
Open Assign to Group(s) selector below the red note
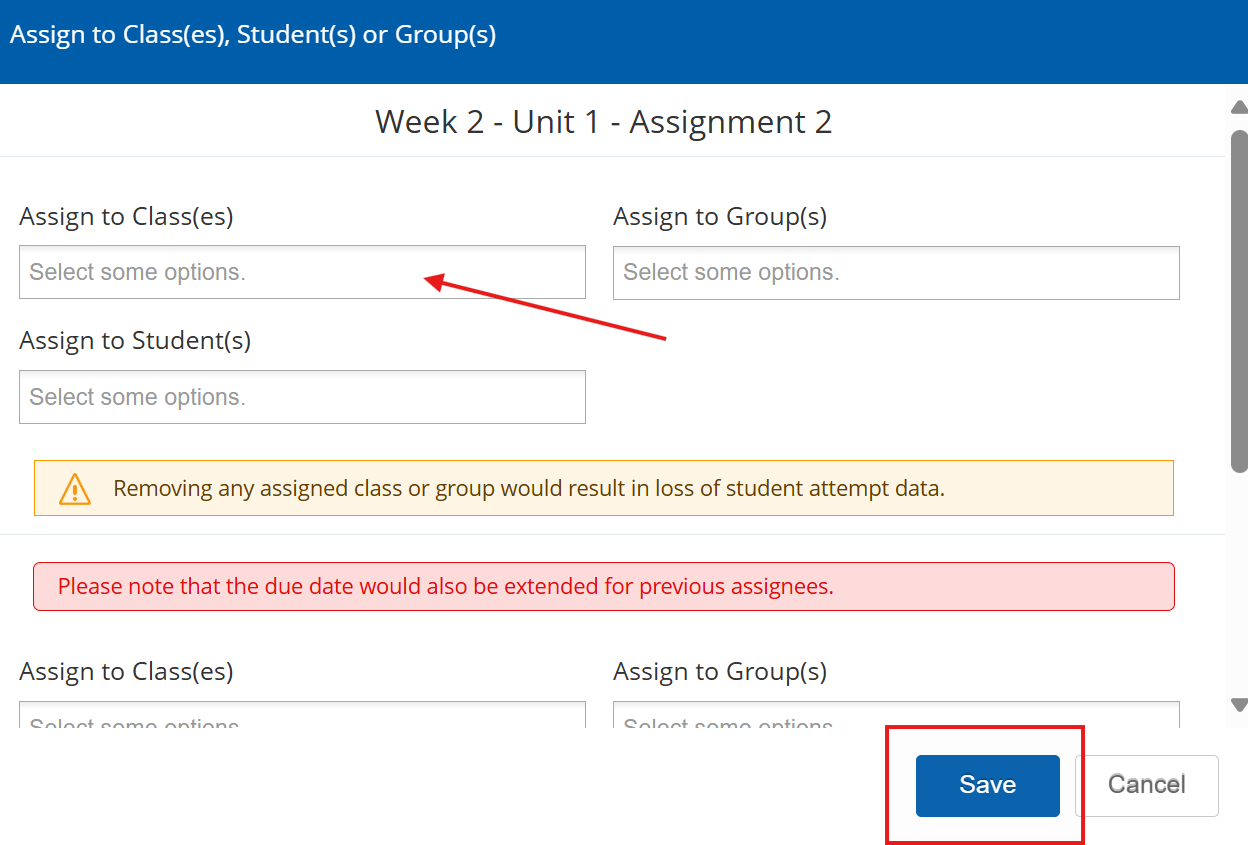(896, 716)
